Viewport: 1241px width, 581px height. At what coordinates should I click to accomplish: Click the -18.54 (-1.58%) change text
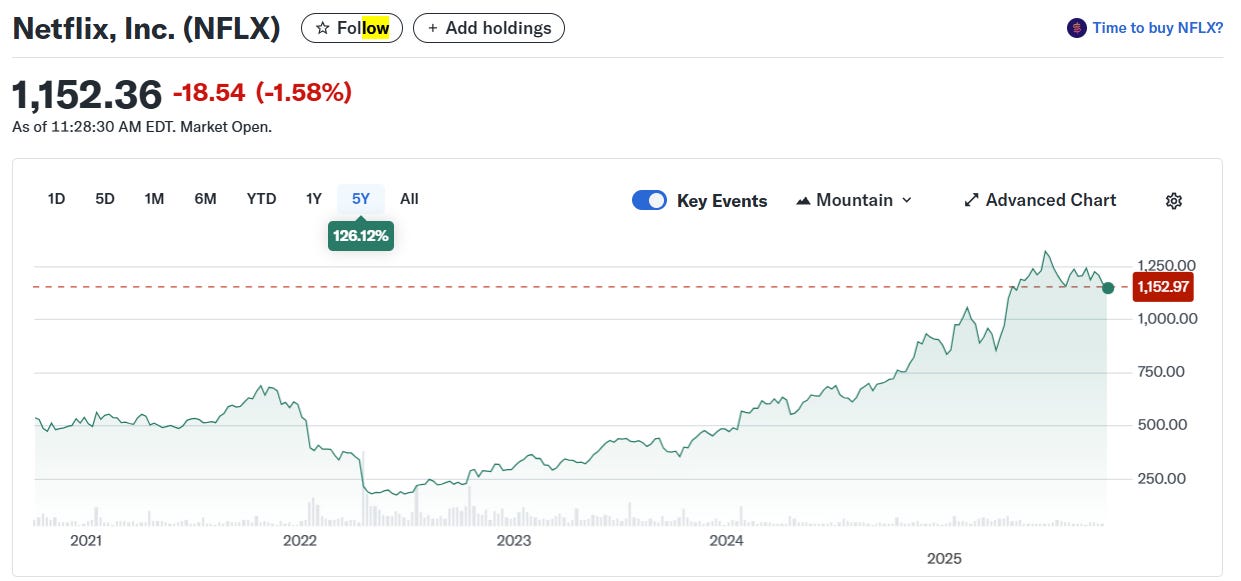[262, 93]
